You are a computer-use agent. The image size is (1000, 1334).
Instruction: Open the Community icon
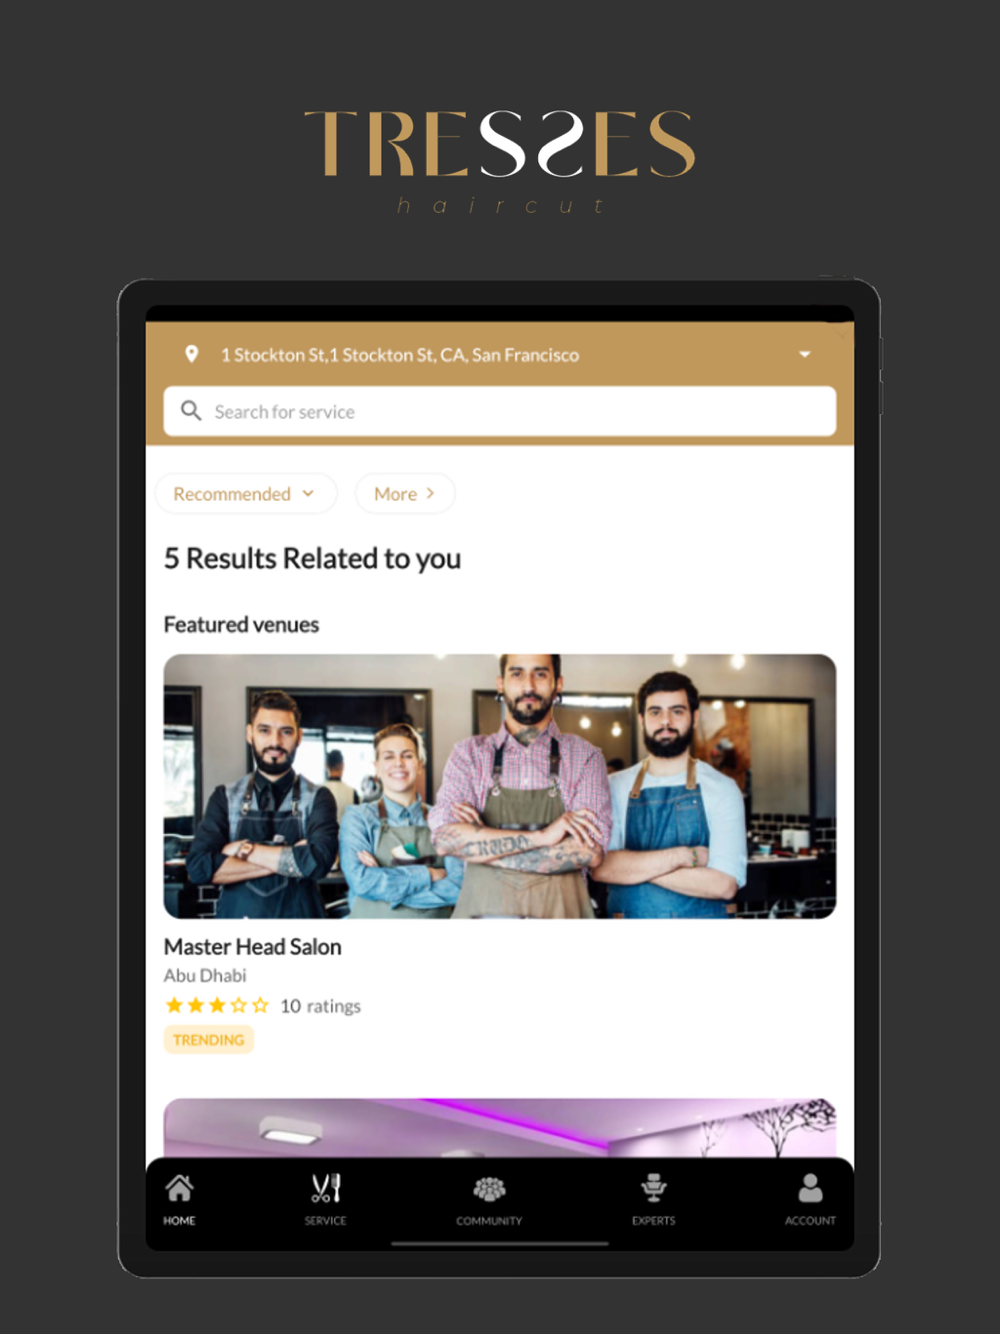coord(489,1188)
